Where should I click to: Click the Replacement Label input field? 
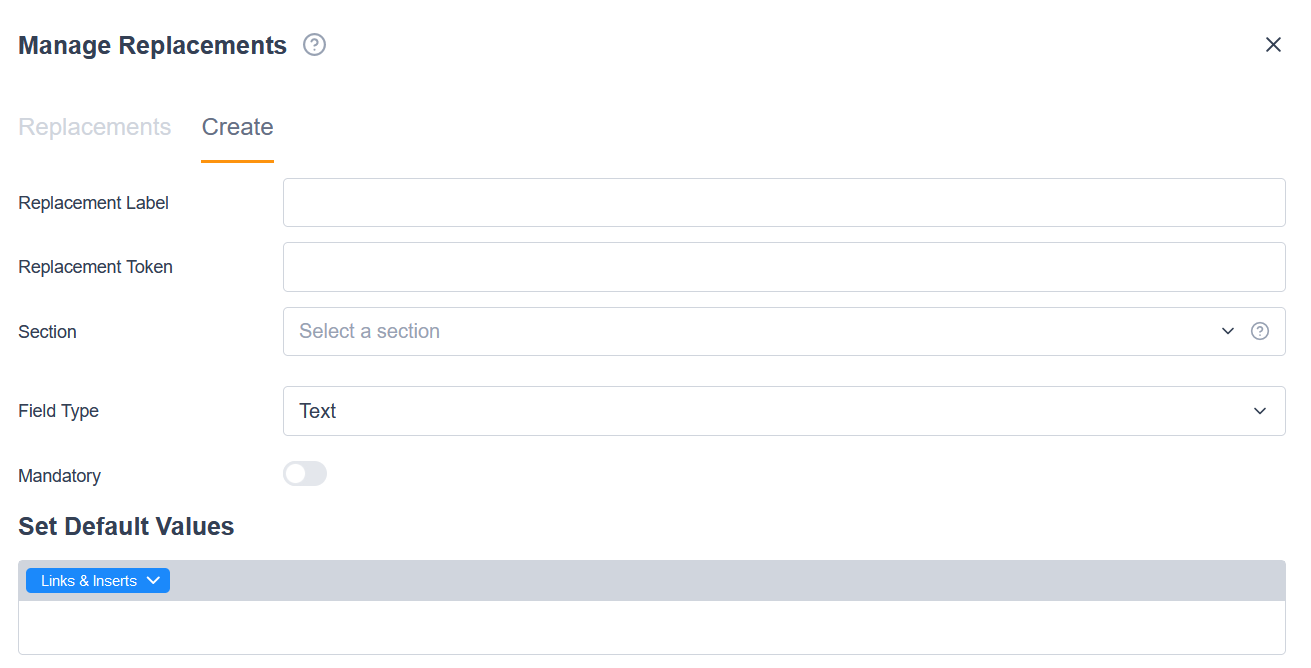pos(783,203)
